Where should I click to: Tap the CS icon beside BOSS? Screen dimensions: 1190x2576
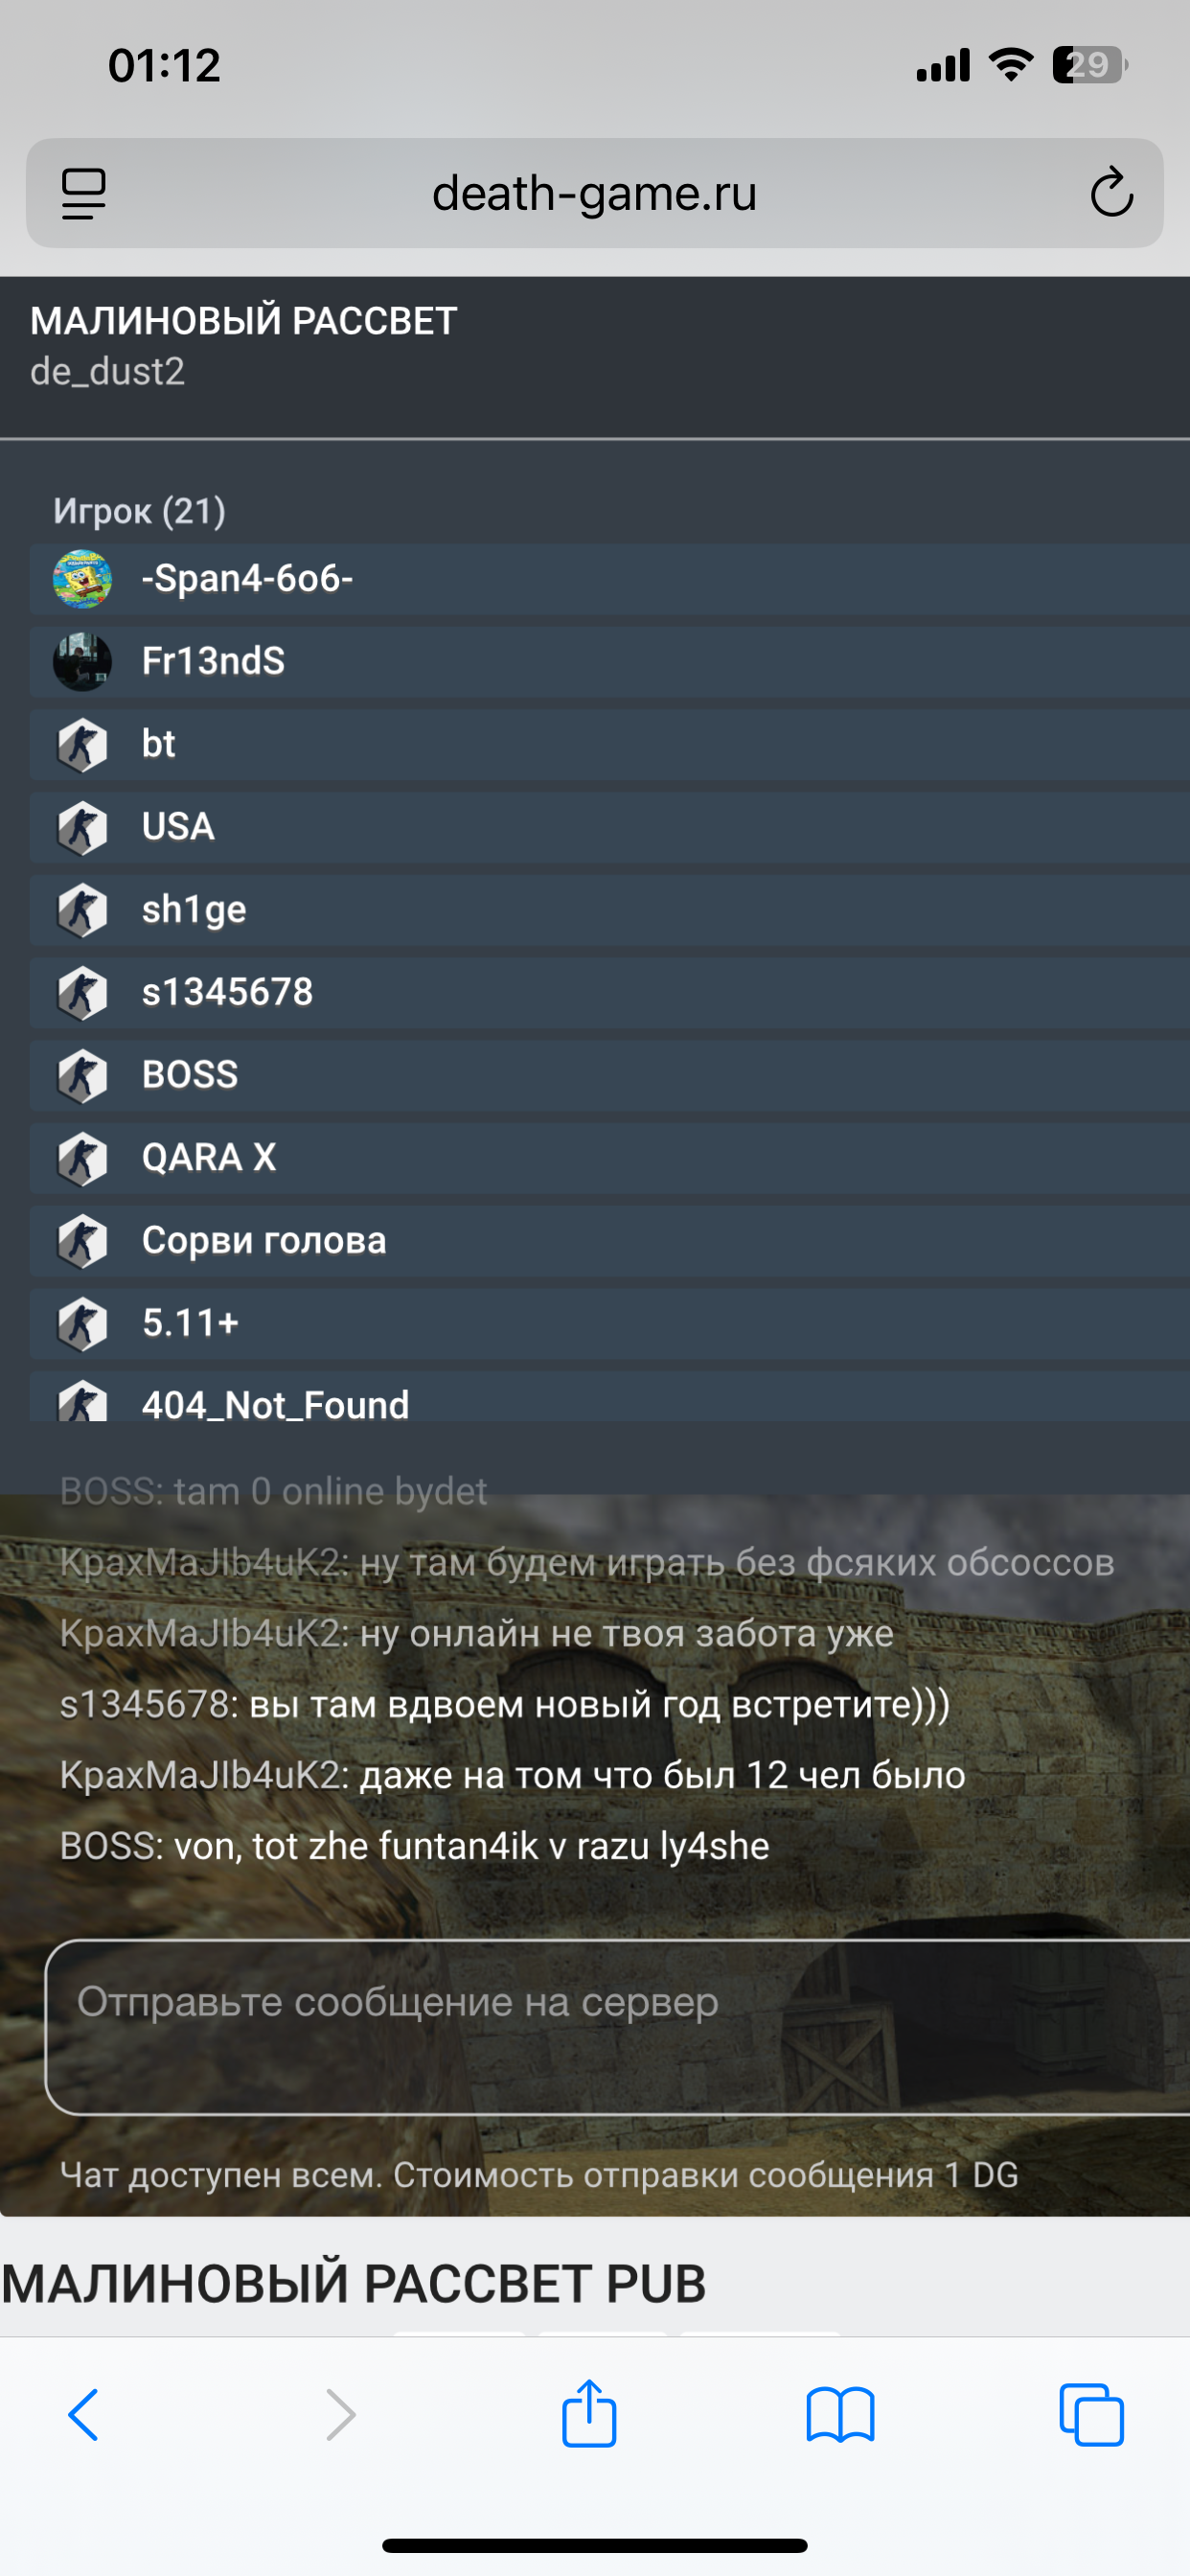click(82, 1076)
